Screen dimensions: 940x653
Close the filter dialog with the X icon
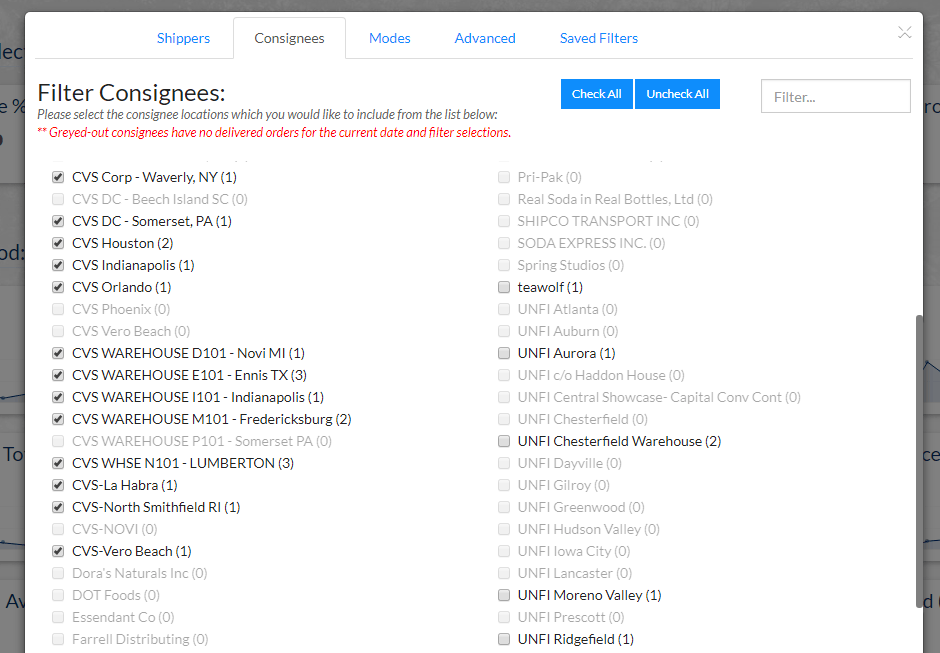[x=905, y=32]
